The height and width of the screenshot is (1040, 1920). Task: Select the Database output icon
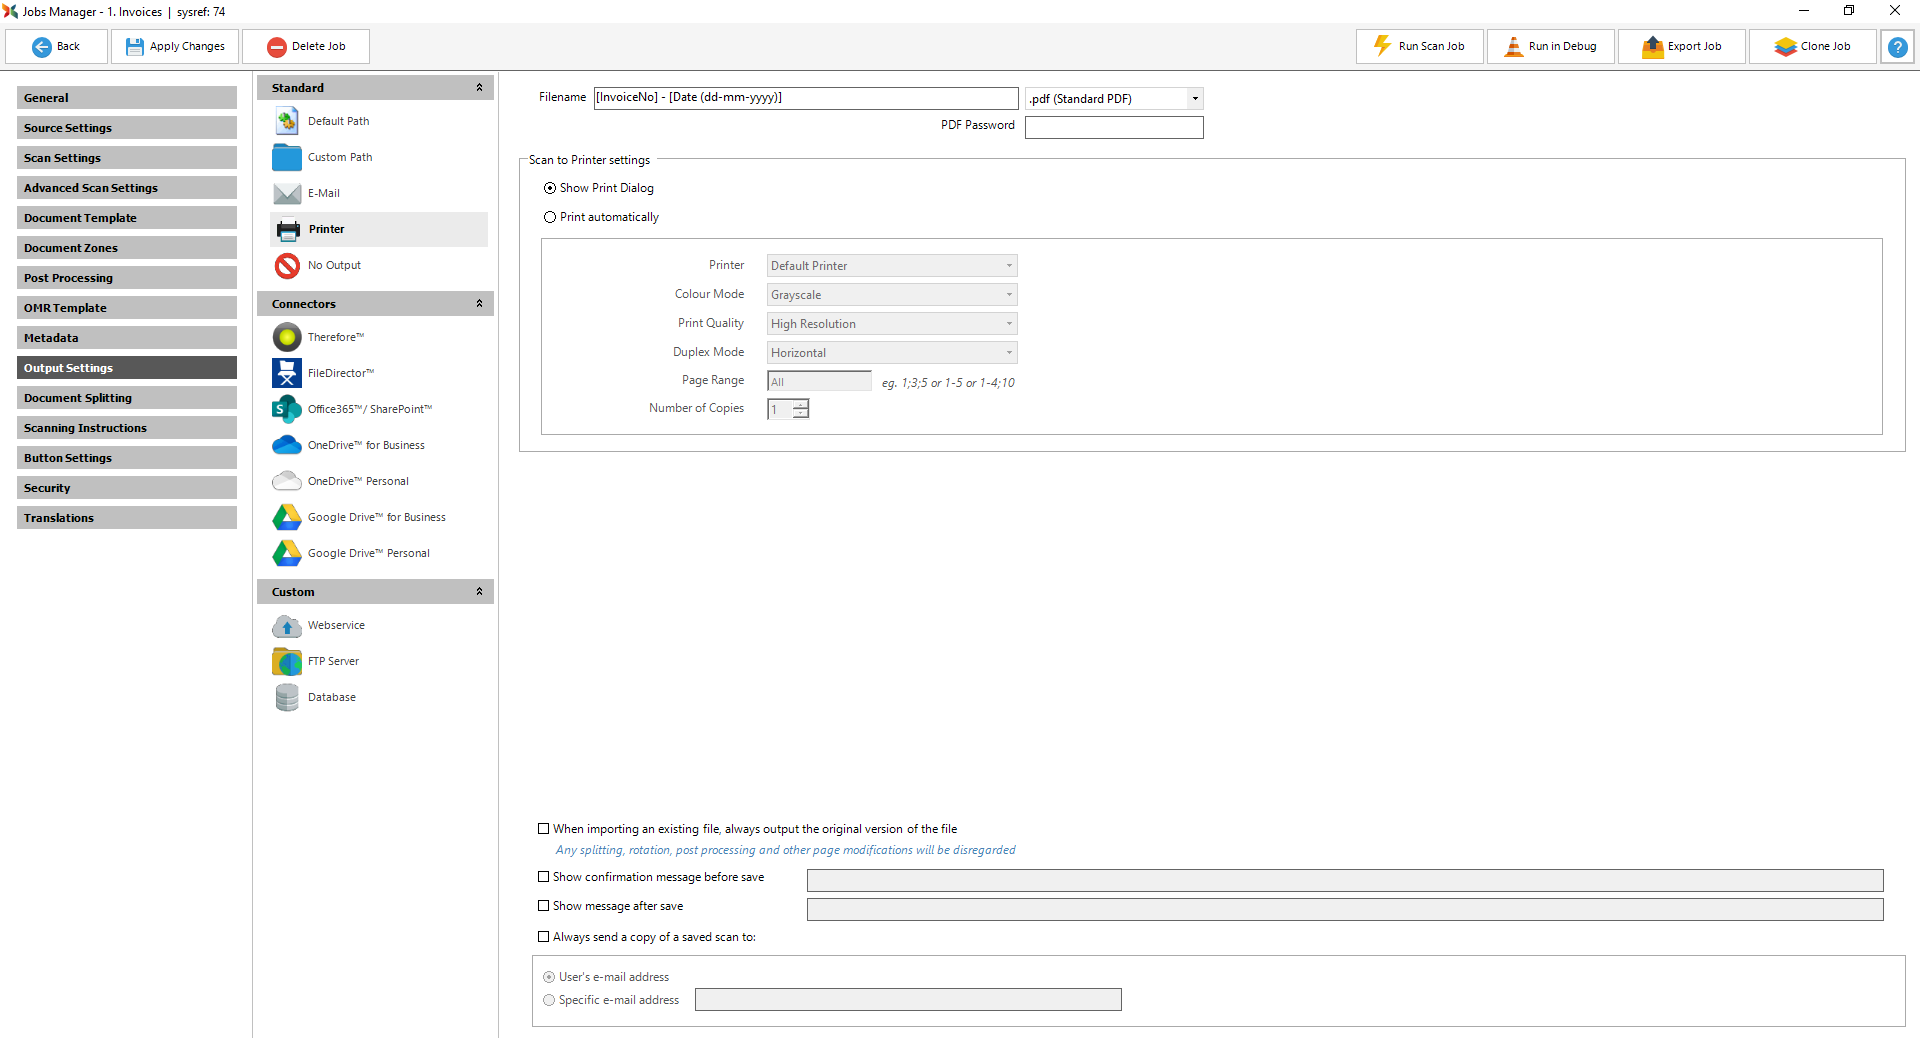coord(287,697)
